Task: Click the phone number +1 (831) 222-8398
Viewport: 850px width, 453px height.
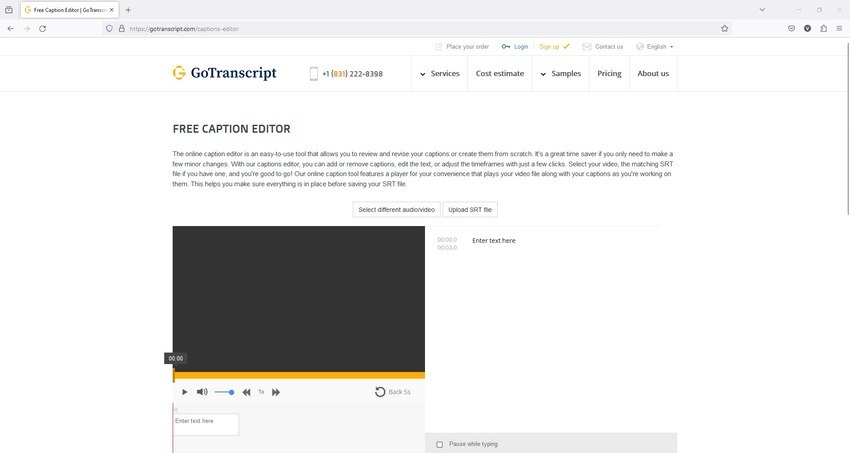Action: coord(352,74)
